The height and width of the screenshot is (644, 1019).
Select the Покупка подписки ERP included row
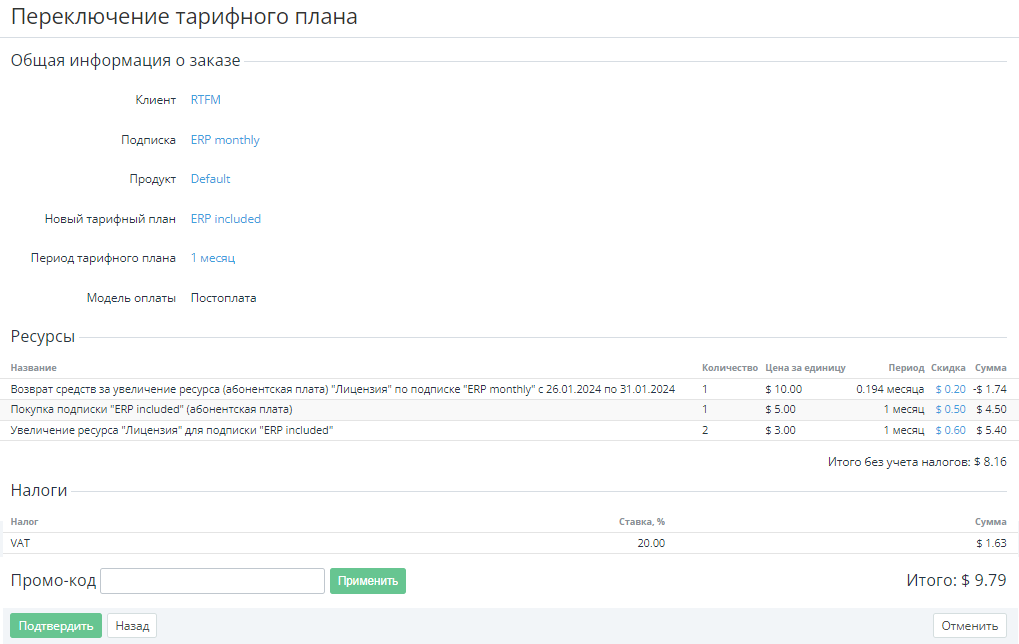151,409
